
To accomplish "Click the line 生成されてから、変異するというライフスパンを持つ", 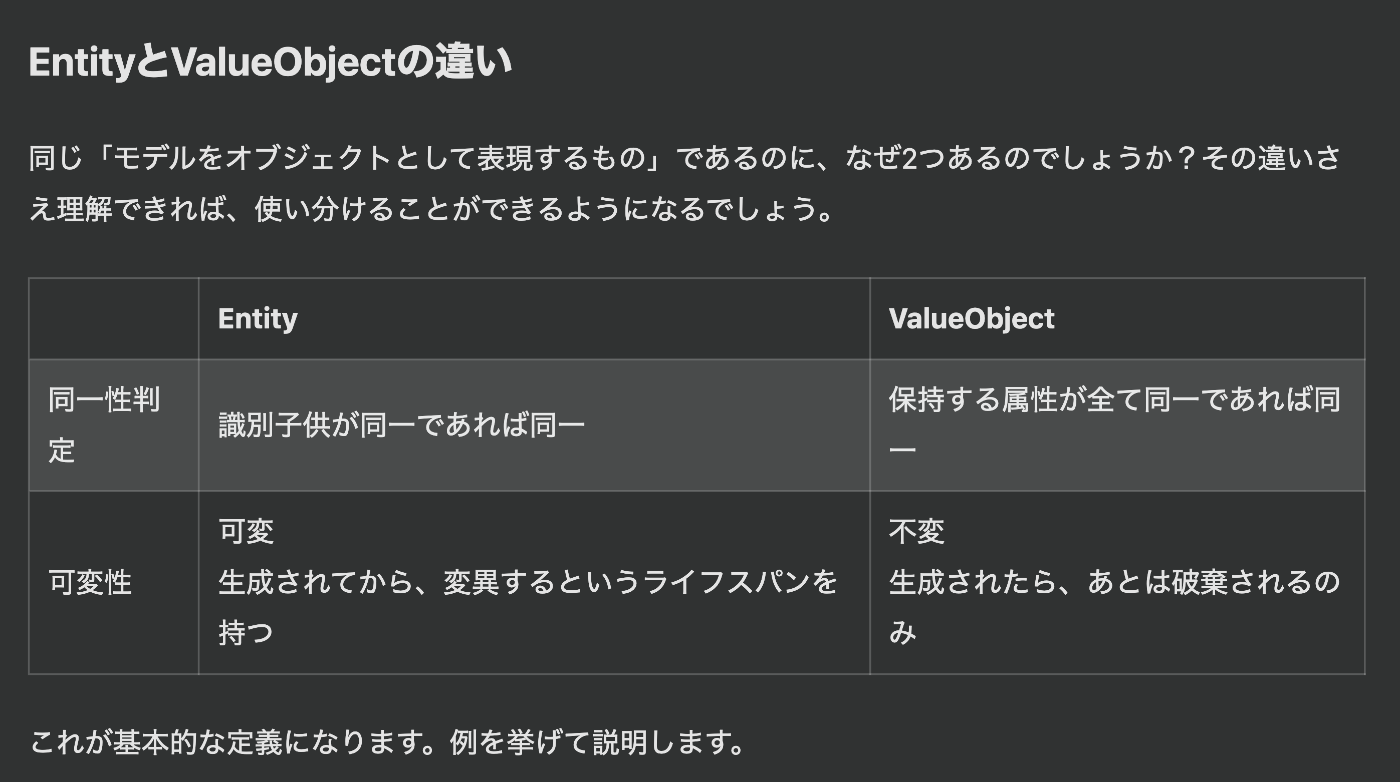I will pyautogui.click(x=528, y=607).
